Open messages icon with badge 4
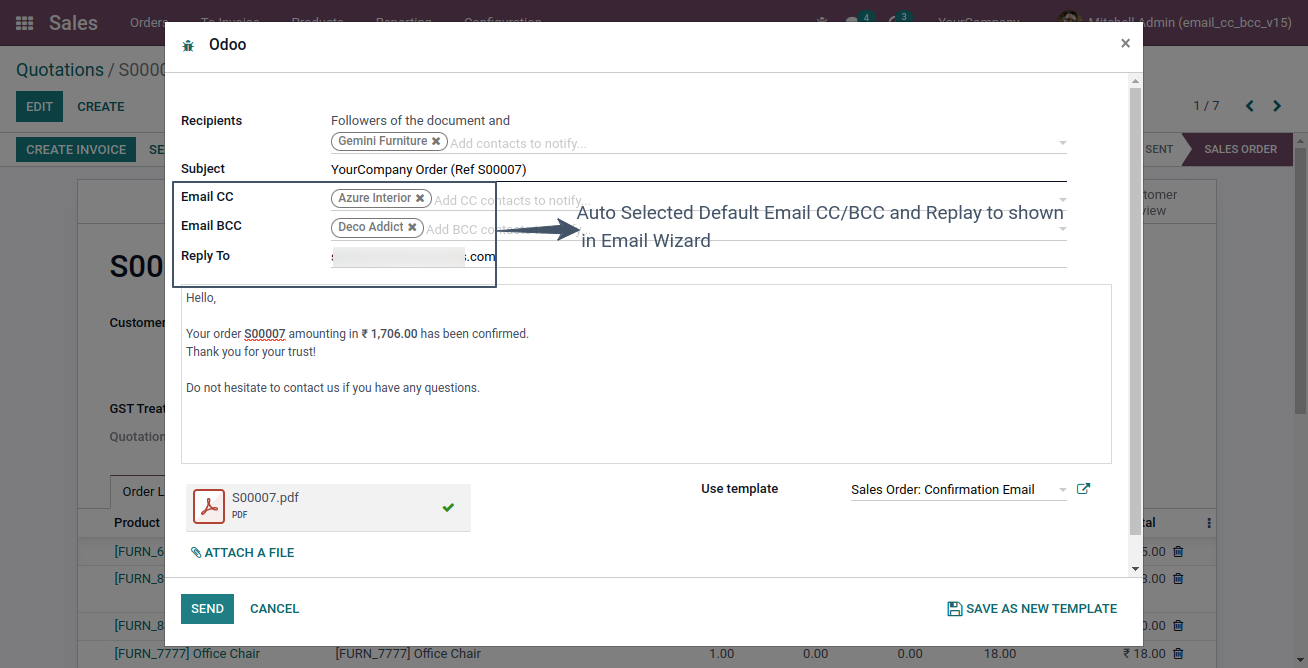Viewport: 1308px width, 668px height. (857, 21)
